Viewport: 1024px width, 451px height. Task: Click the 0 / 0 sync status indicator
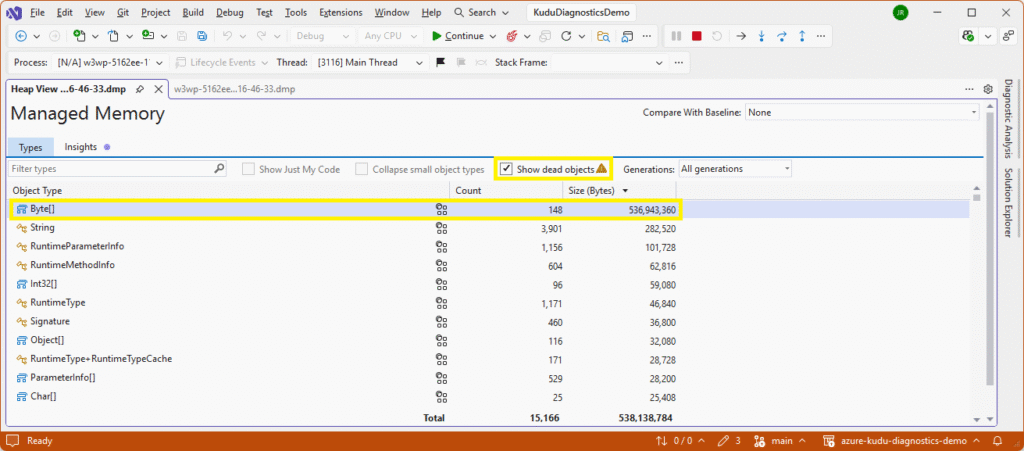click(679, 441)
